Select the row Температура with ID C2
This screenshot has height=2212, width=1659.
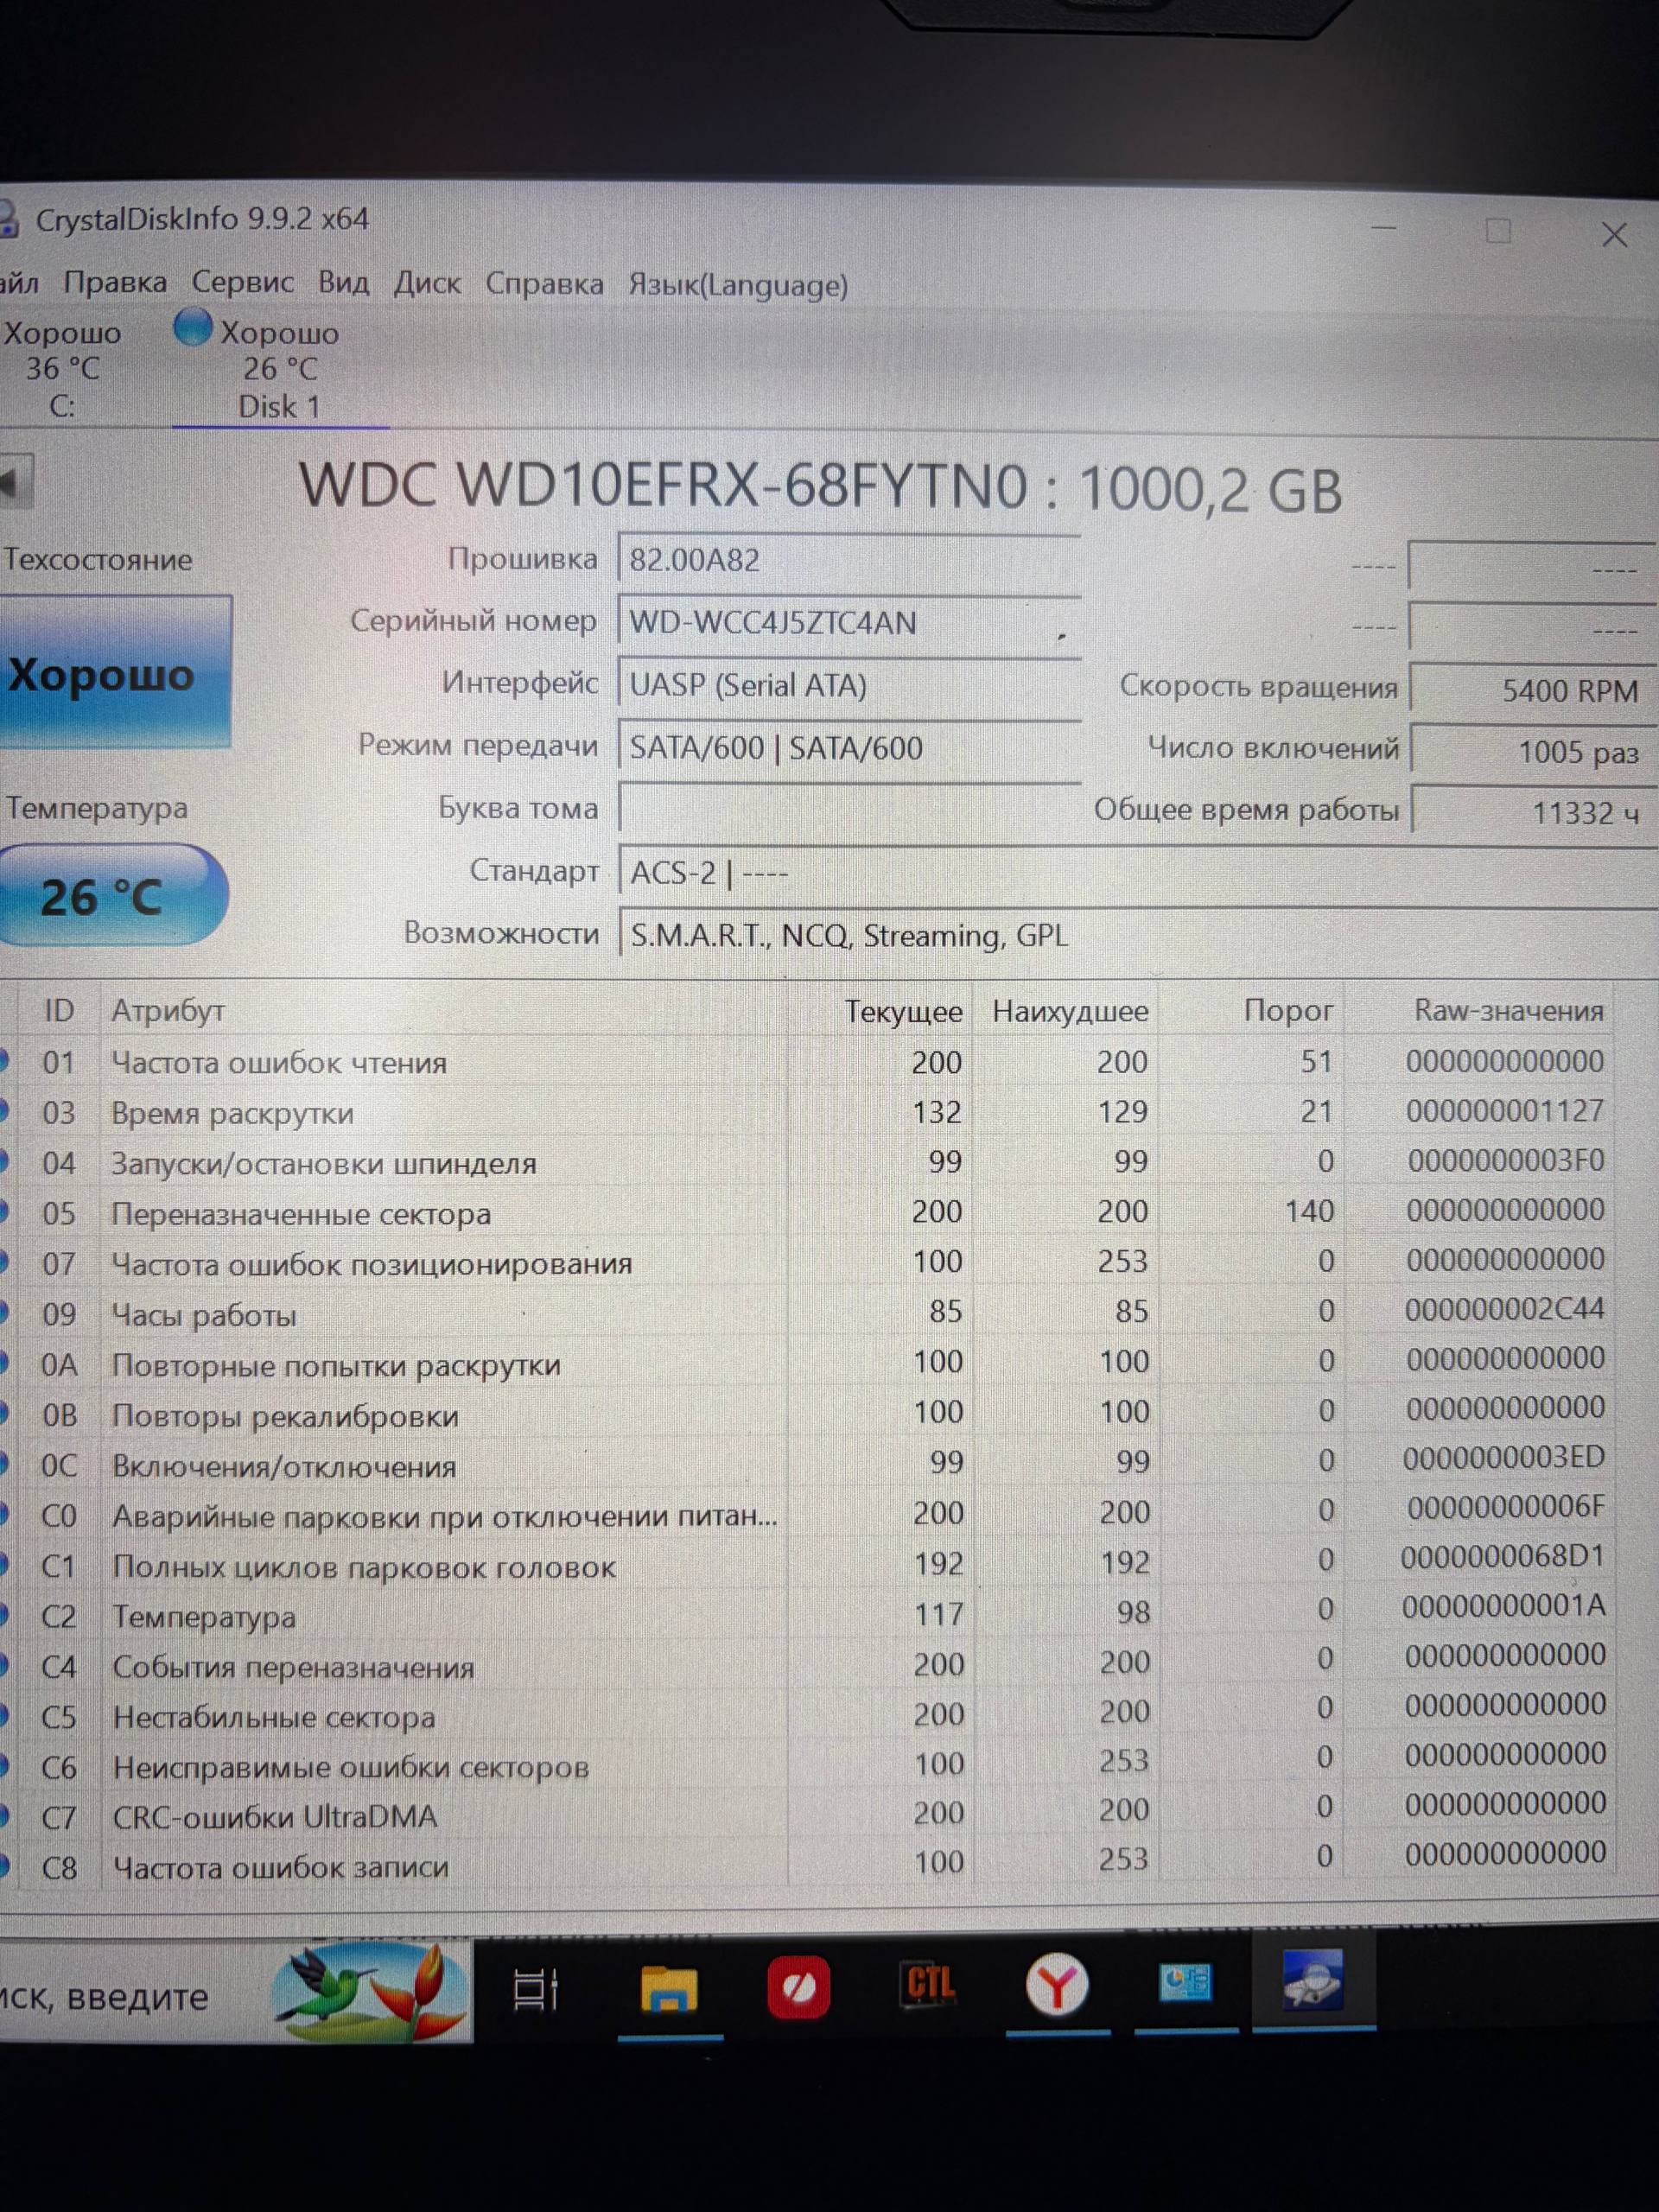808,1613
